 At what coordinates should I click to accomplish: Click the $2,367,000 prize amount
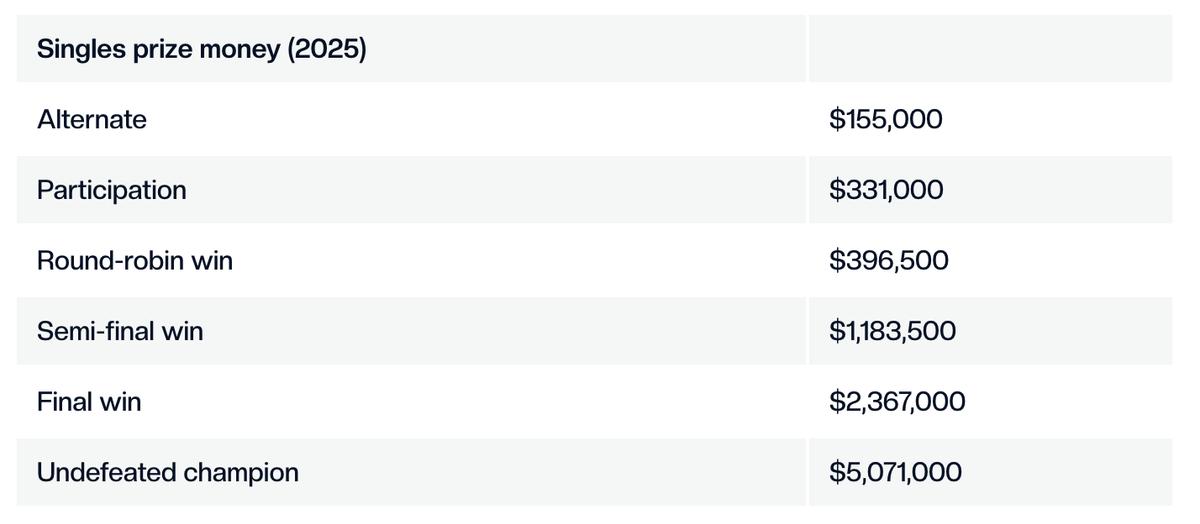coord(897,402)
